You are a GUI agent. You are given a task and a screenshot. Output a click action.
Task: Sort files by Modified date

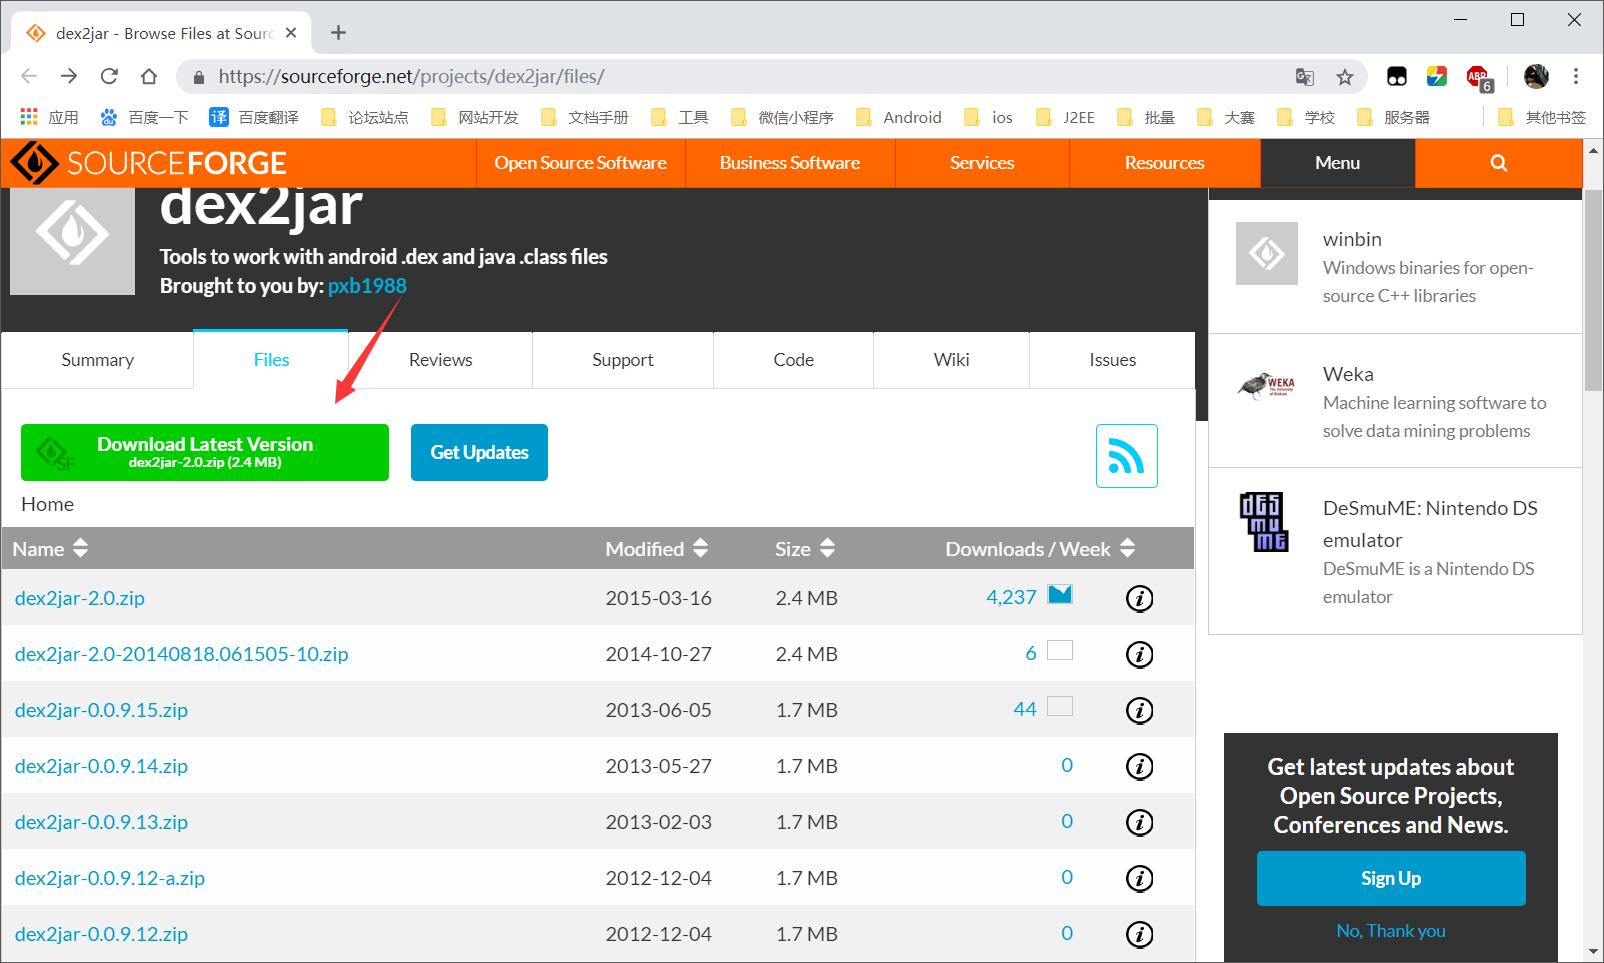[x=657, y=548]
